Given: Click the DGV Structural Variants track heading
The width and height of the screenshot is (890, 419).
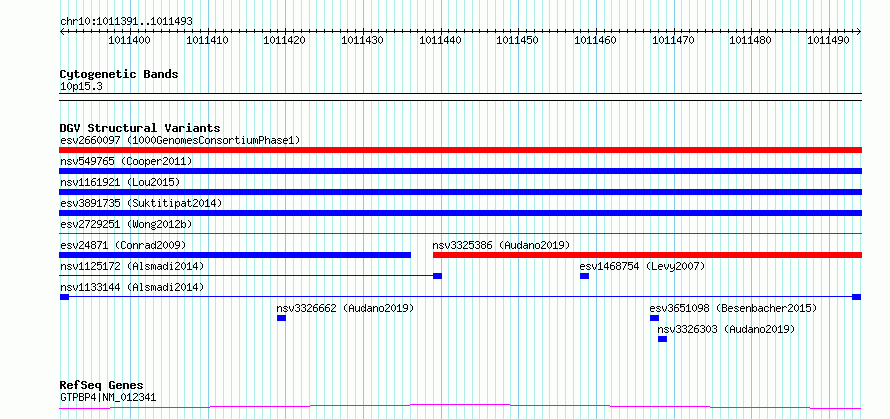Looking at the screenshot, I should pos(140,128).
